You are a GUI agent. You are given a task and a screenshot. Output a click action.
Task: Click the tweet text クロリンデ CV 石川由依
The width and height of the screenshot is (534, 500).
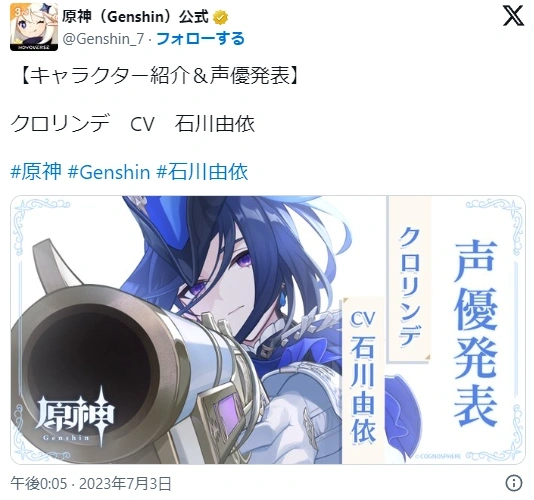click(133, 123)
